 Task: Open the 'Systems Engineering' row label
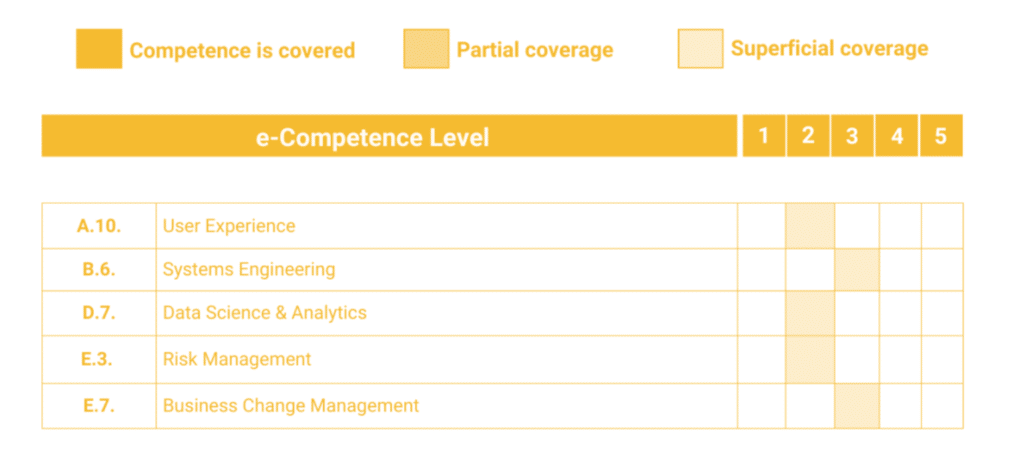click(249, 270)
